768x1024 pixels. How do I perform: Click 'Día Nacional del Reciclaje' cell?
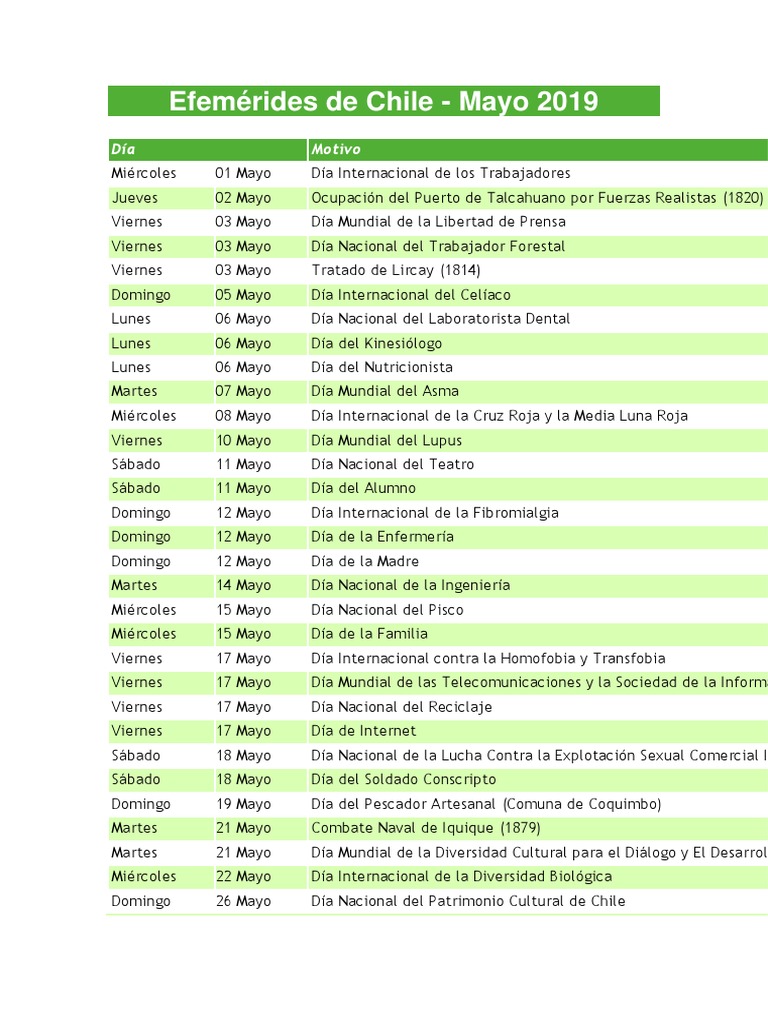pyautogui.click(x=402, y=707)
